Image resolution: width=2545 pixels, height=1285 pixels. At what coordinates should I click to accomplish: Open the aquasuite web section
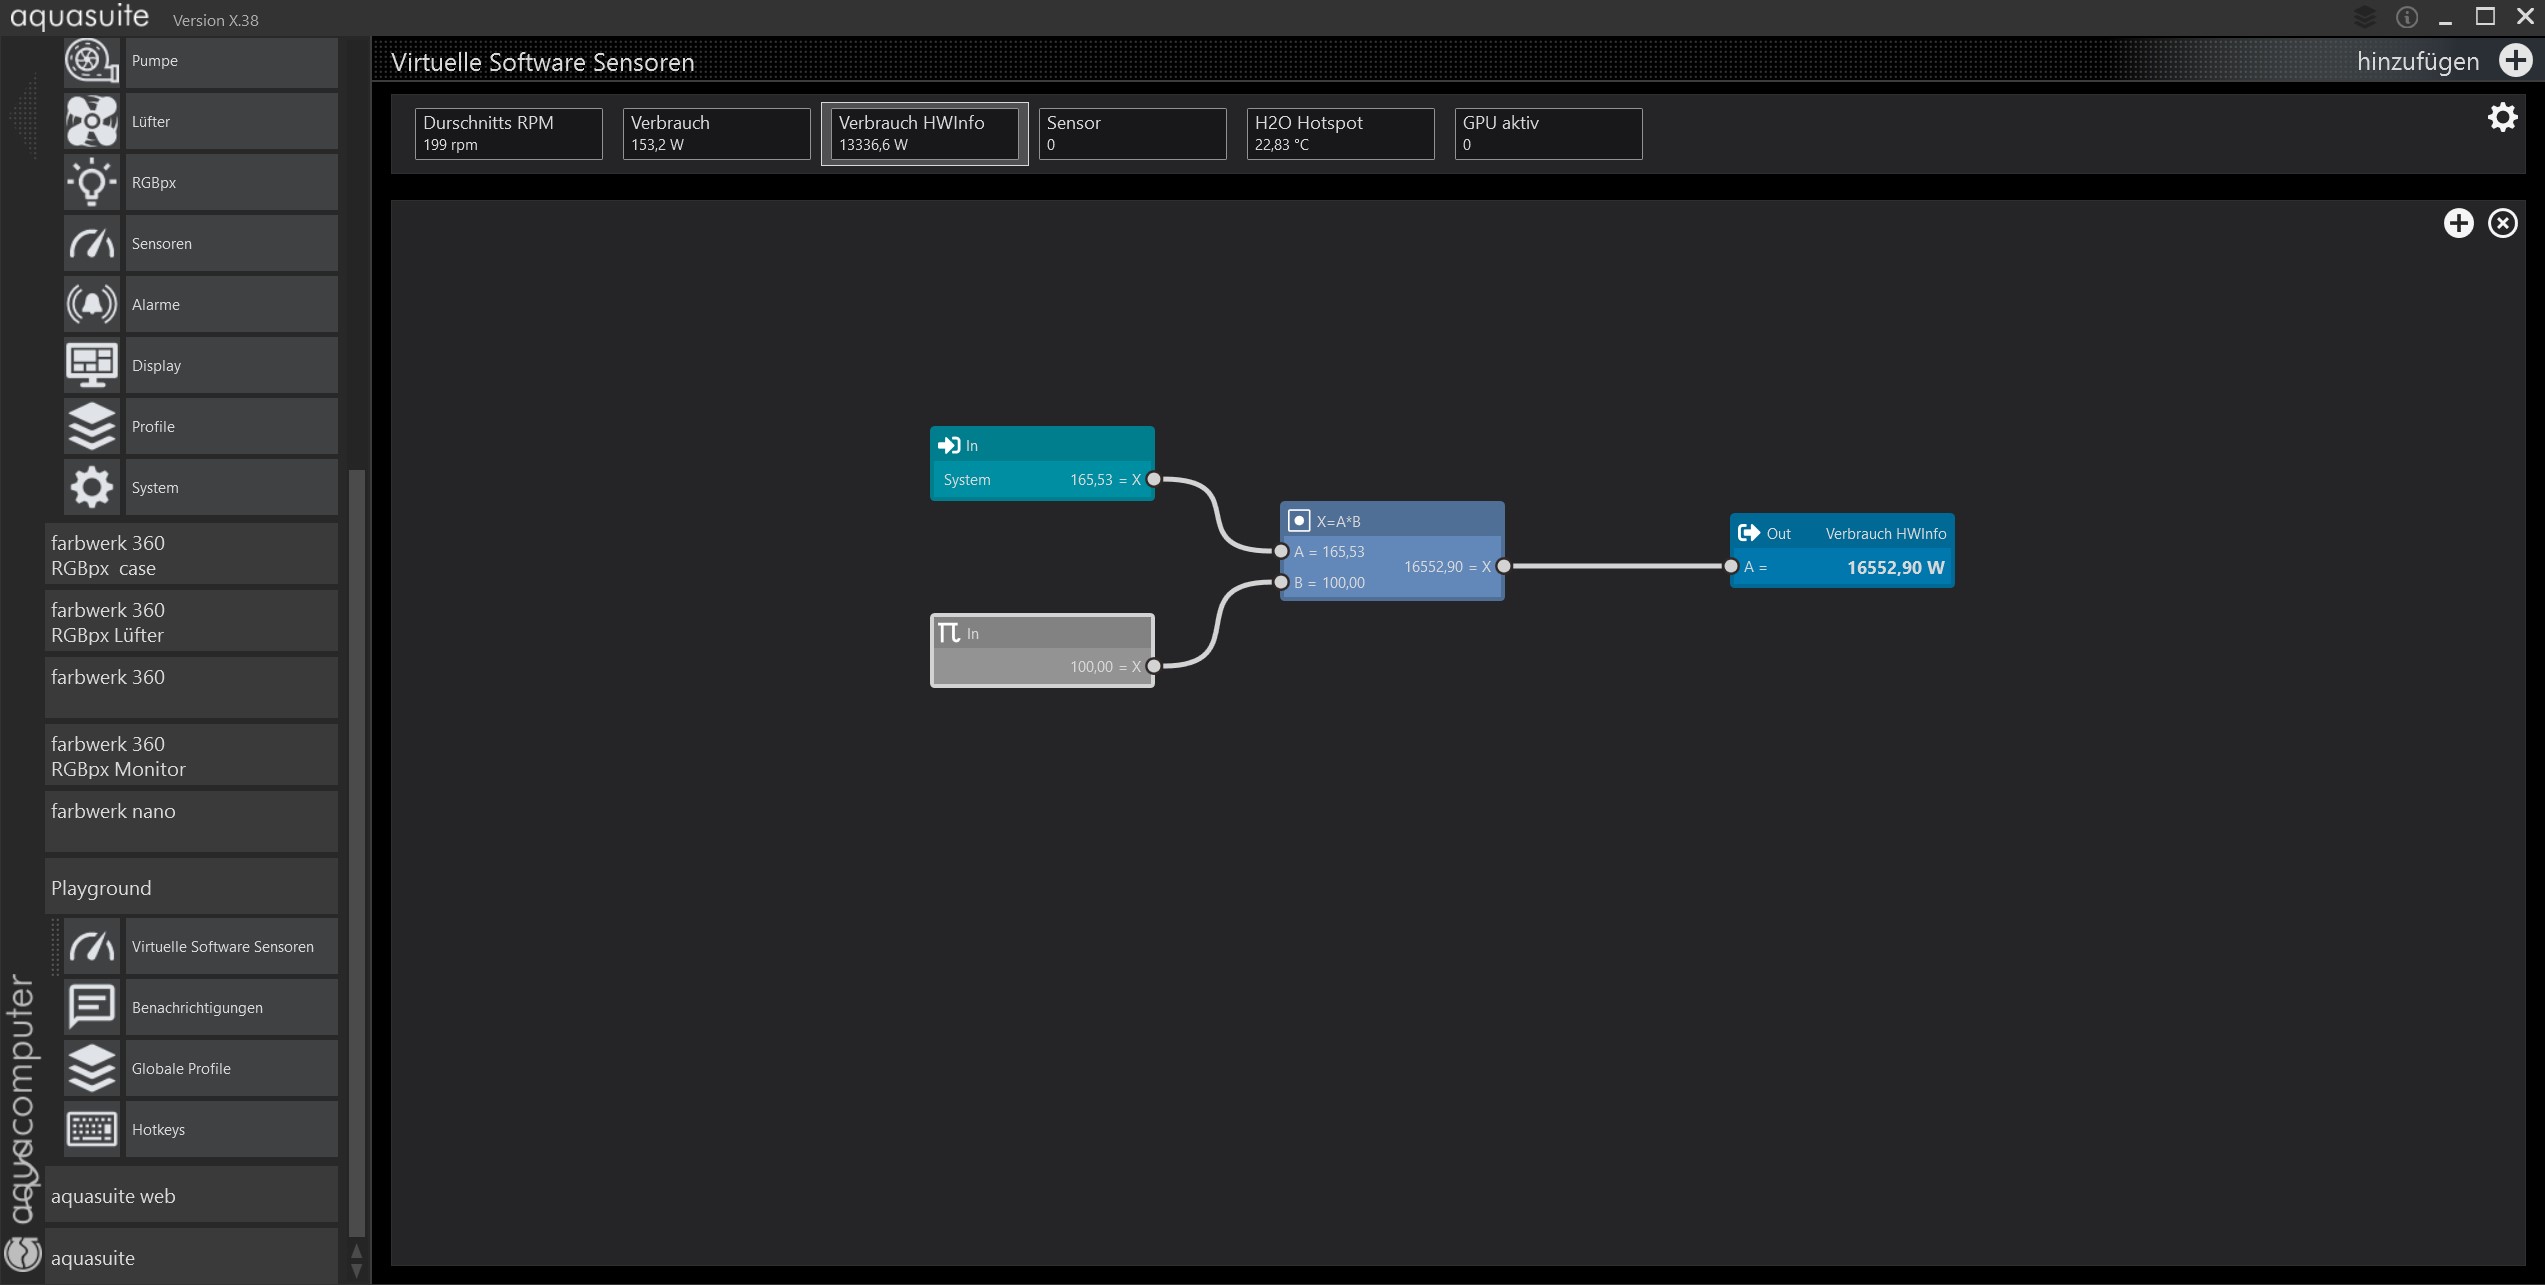pyautogui.click(x=190, y=1196)
